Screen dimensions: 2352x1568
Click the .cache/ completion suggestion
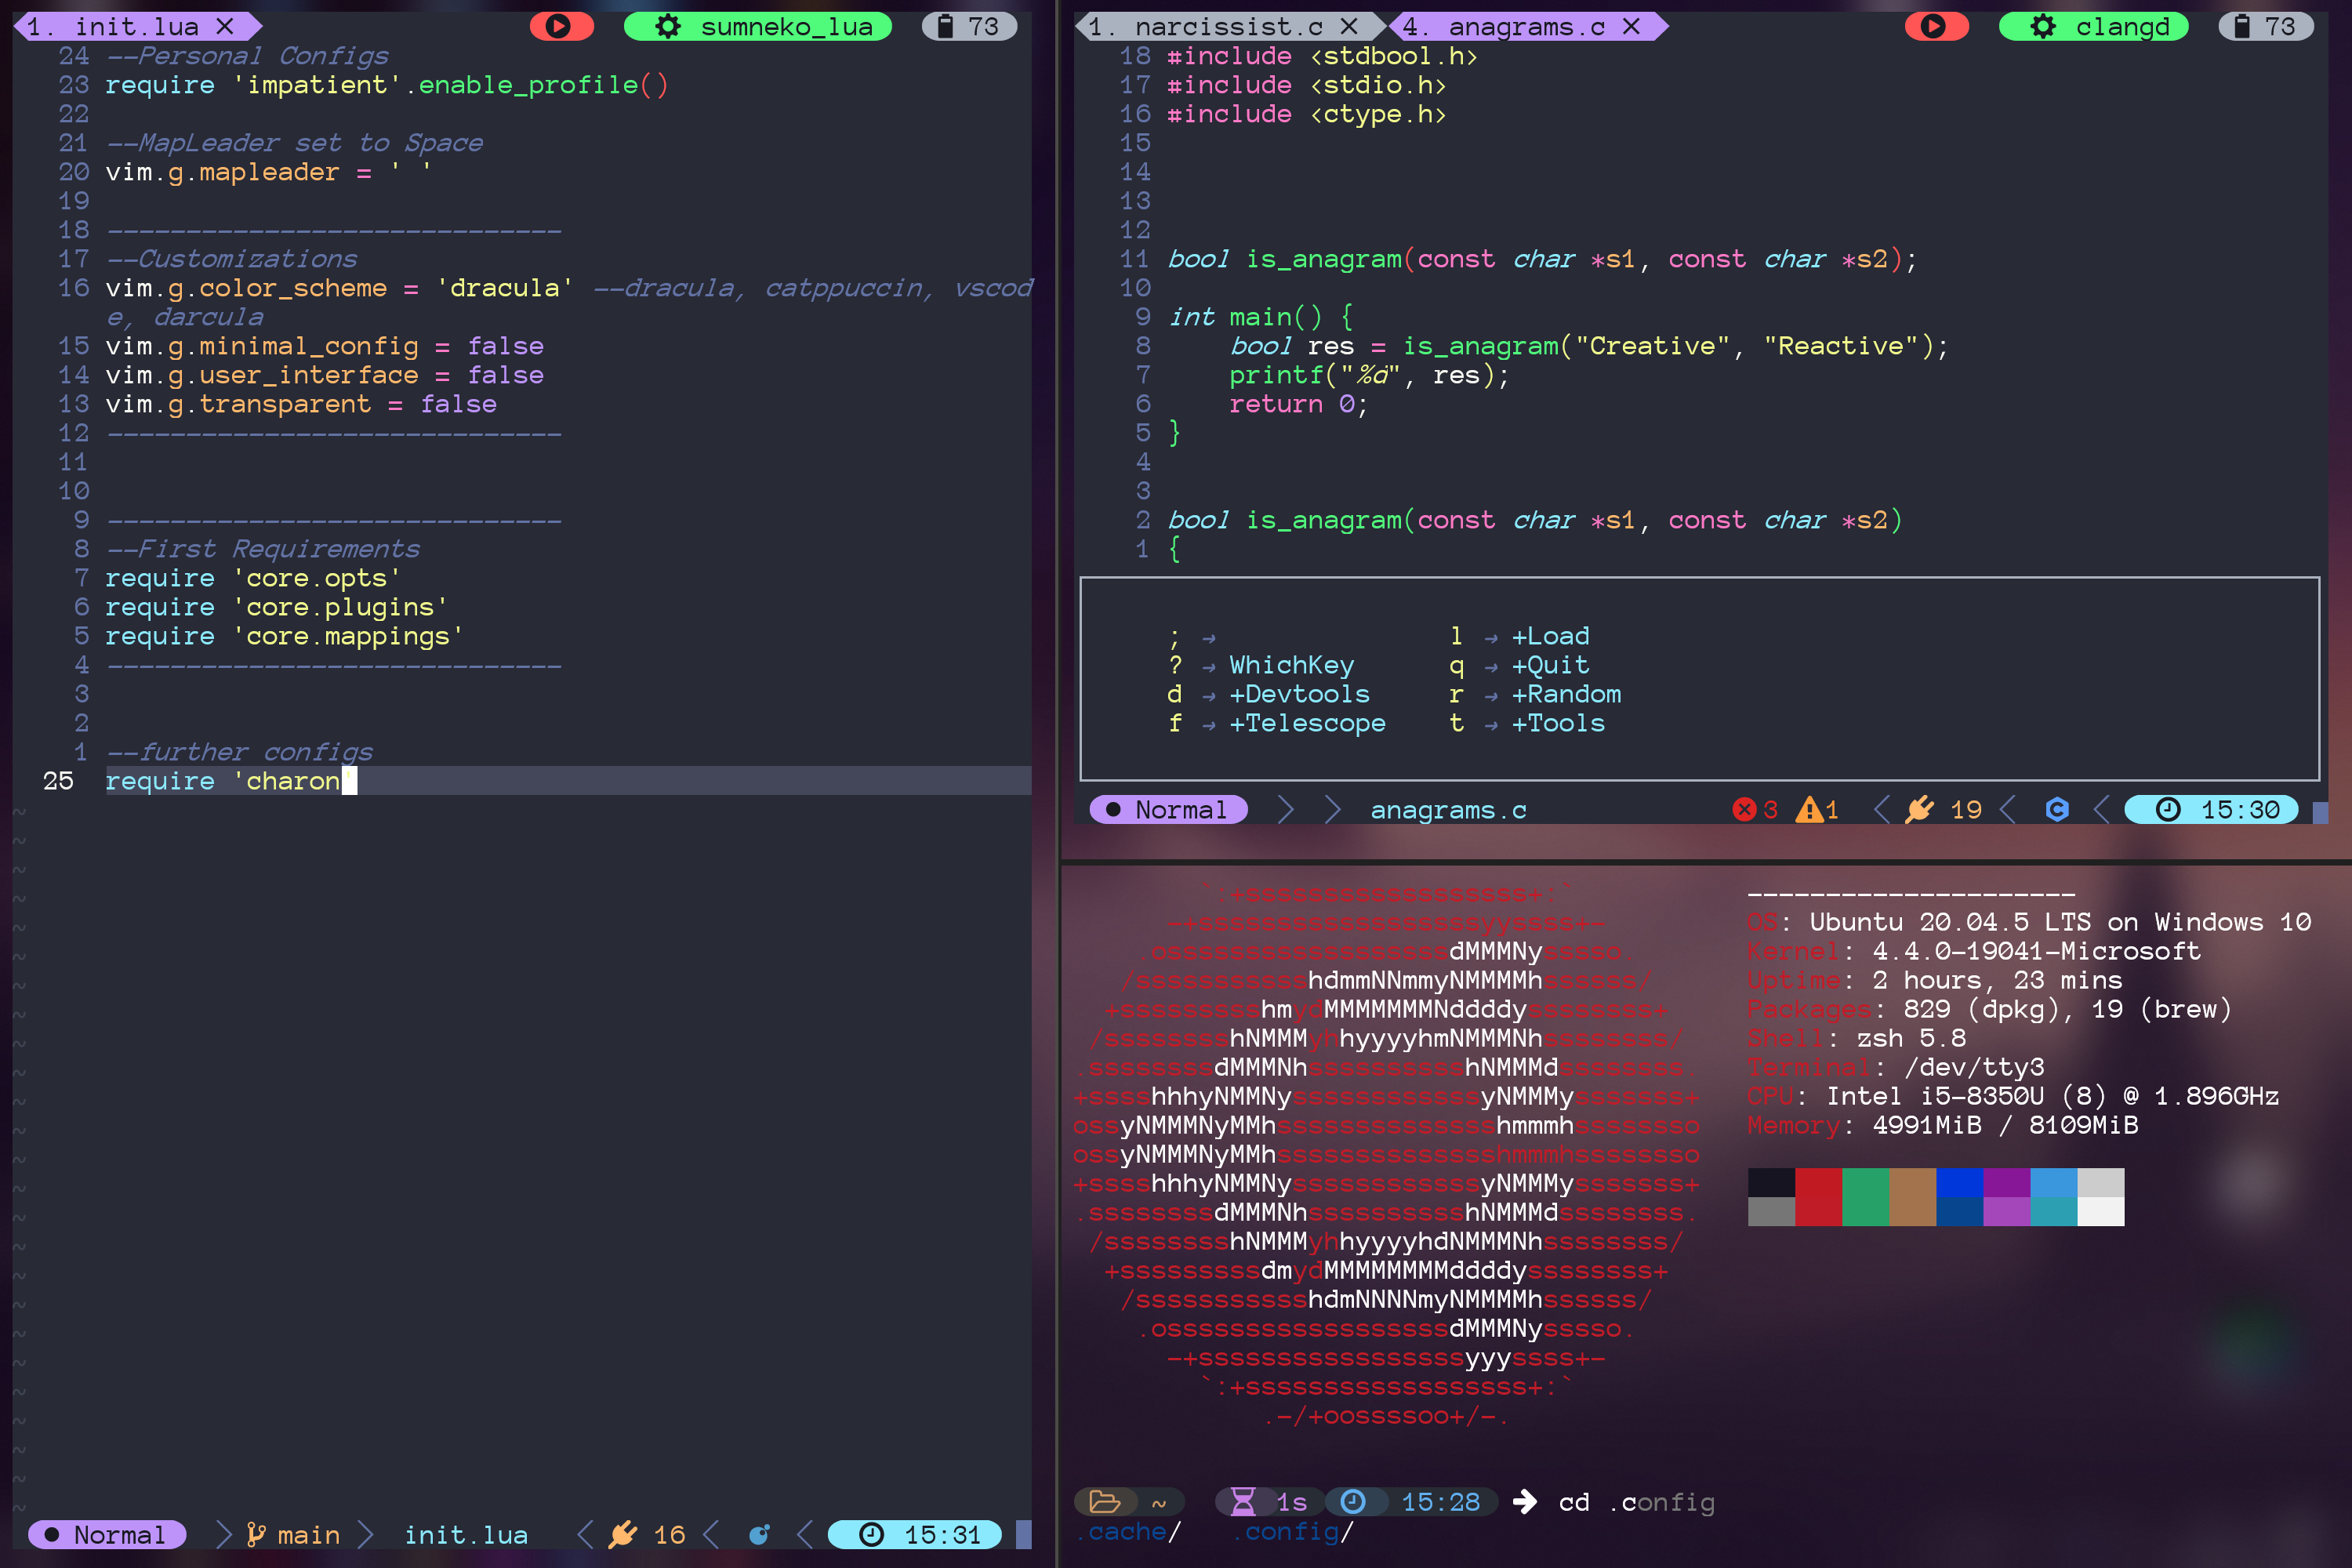1128,1531
